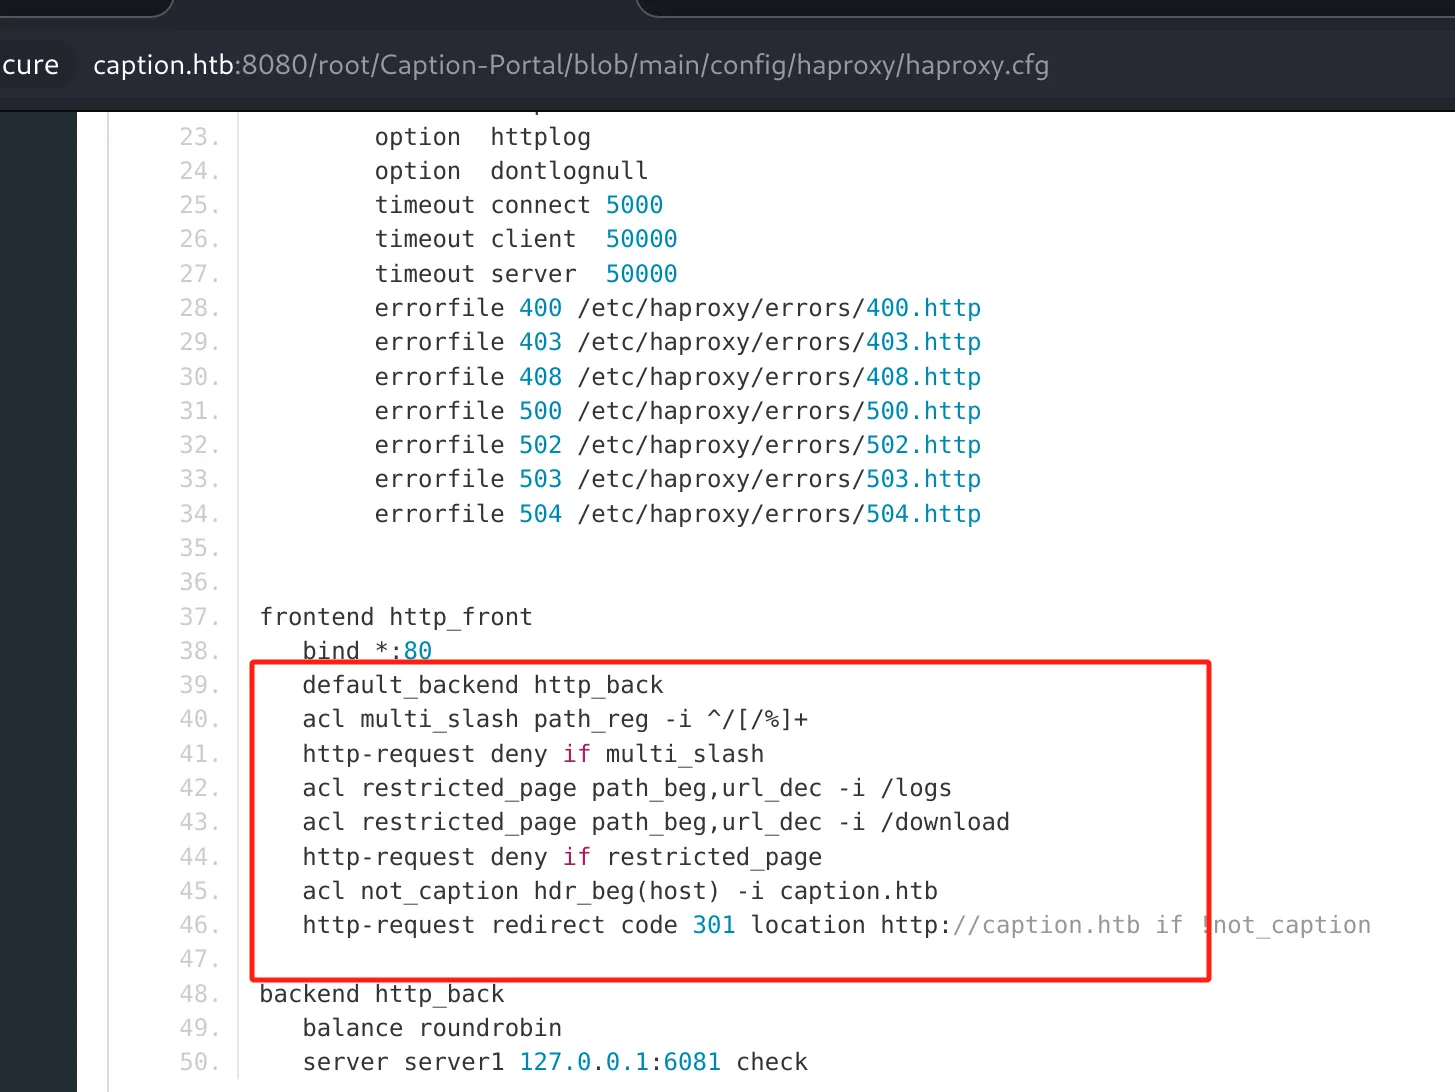Click the 'balance roundrobin' line
This screenshot has height=1092, width=1455.
pos(432,1028)
